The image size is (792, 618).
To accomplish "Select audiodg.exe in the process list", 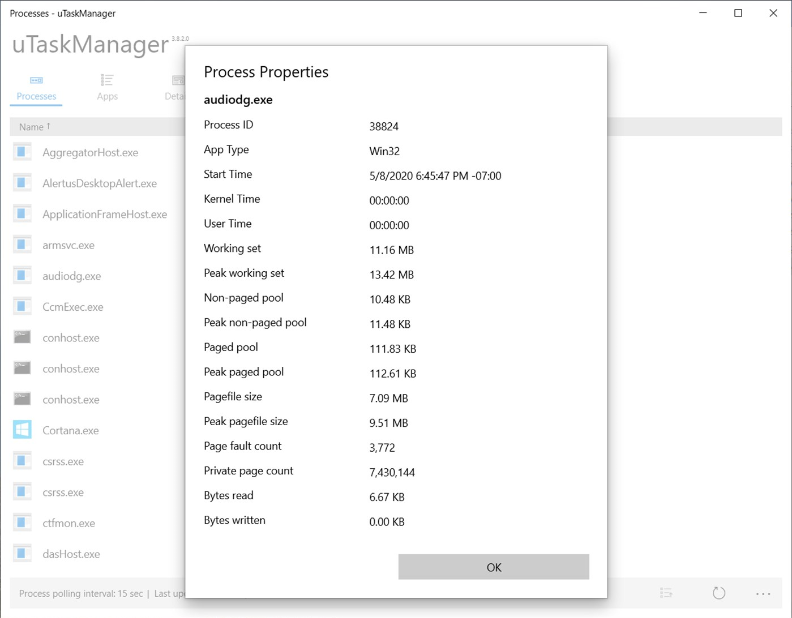I will [72, 276].
